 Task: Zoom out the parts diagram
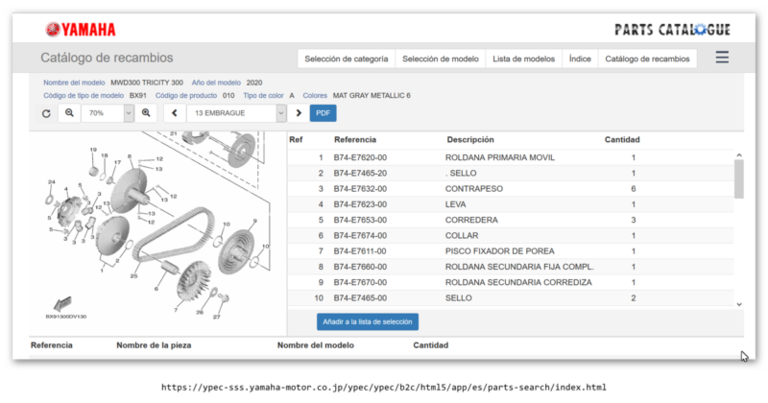click(69, 113)
